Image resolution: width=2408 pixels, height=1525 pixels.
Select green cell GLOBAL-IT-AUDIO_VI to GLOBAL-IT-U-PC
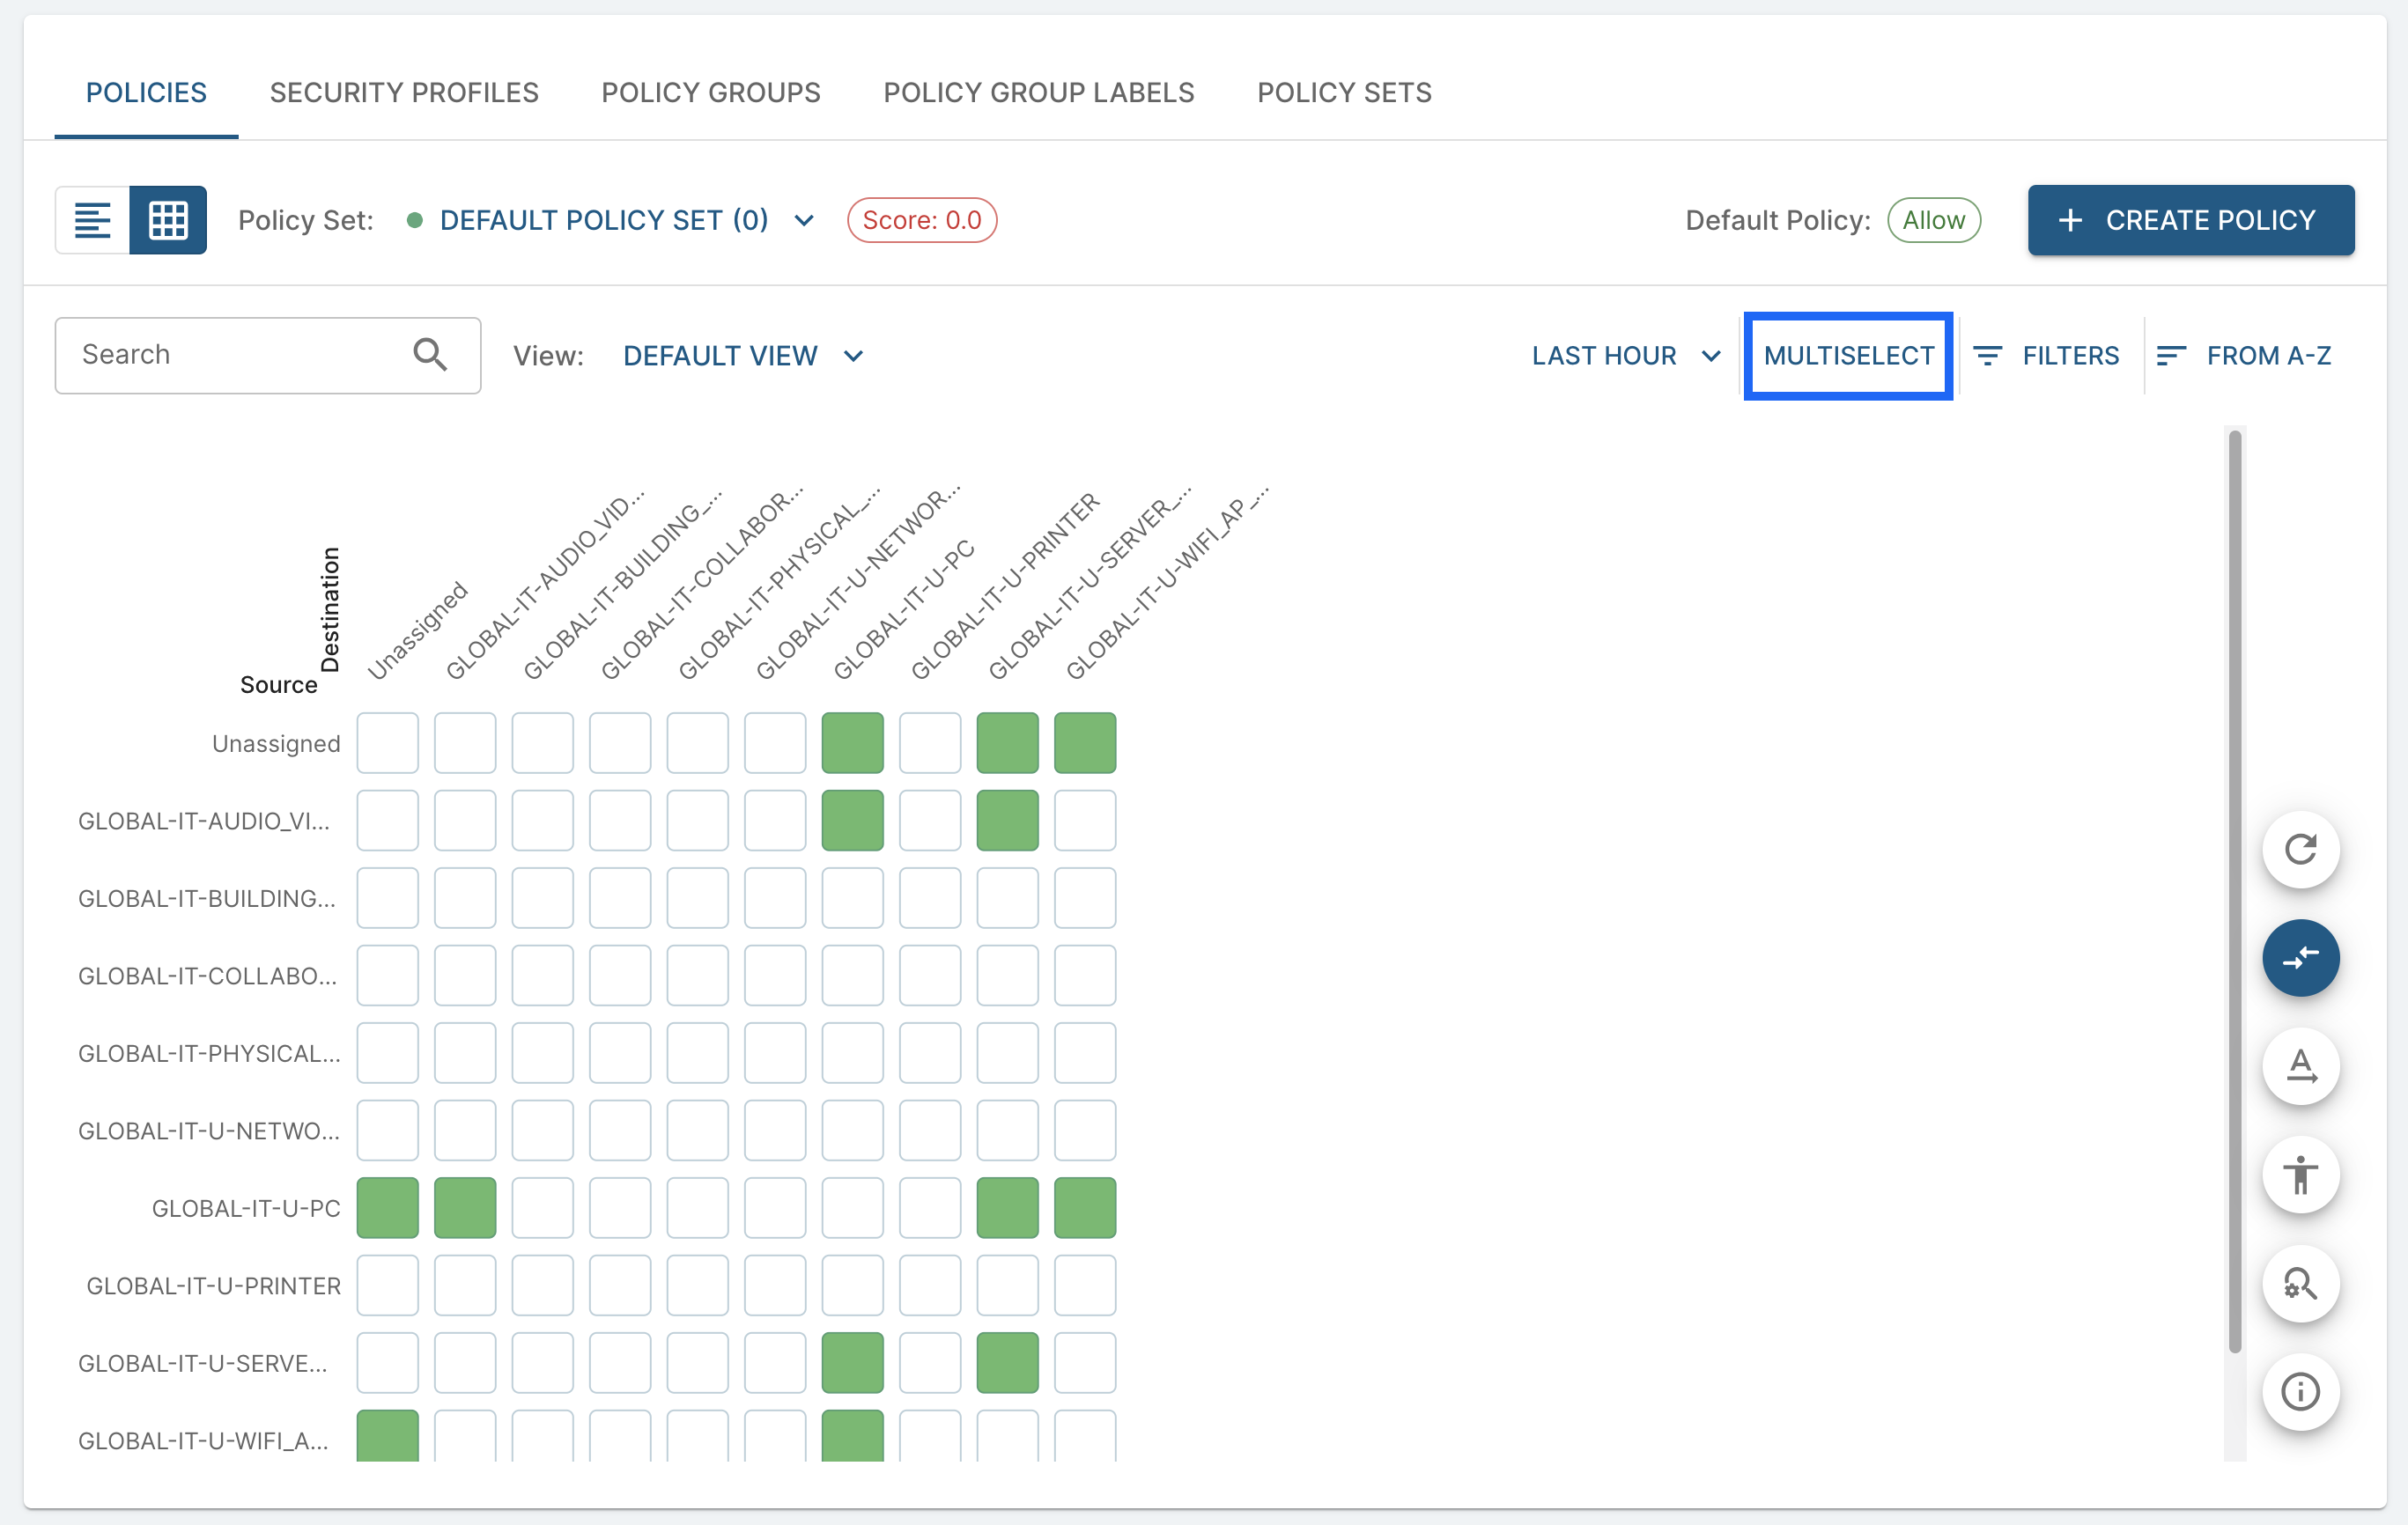[x=852, y=820]
